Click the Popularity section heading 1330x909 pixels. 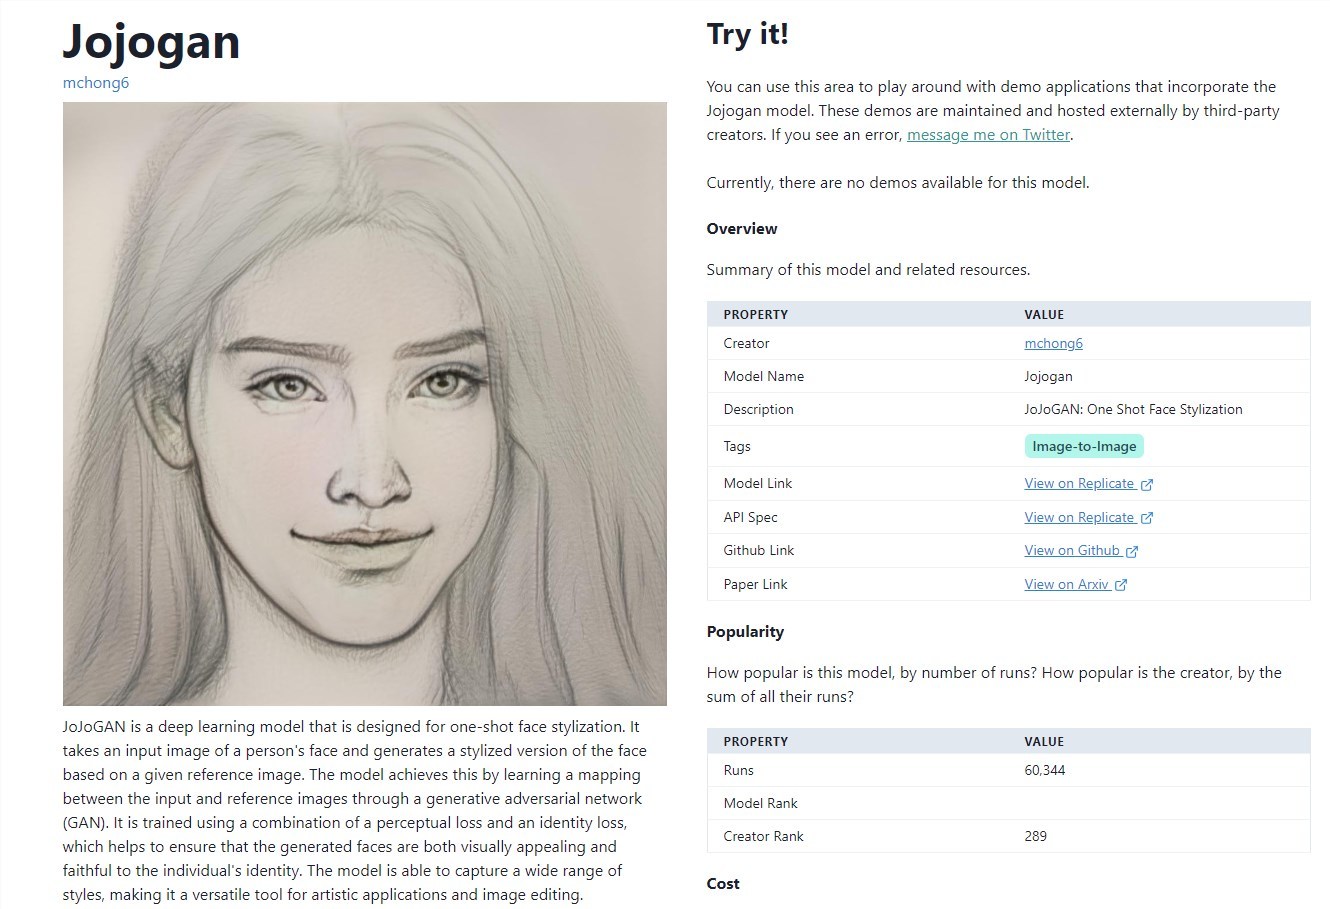[x=745, y=632]
